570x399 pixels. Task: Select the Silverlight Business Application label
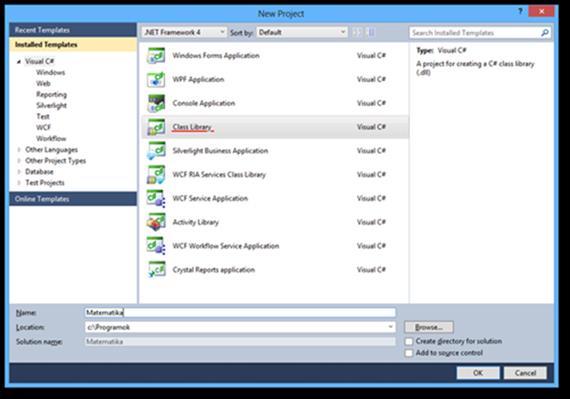pyautogui.click(x=220, y=151)
